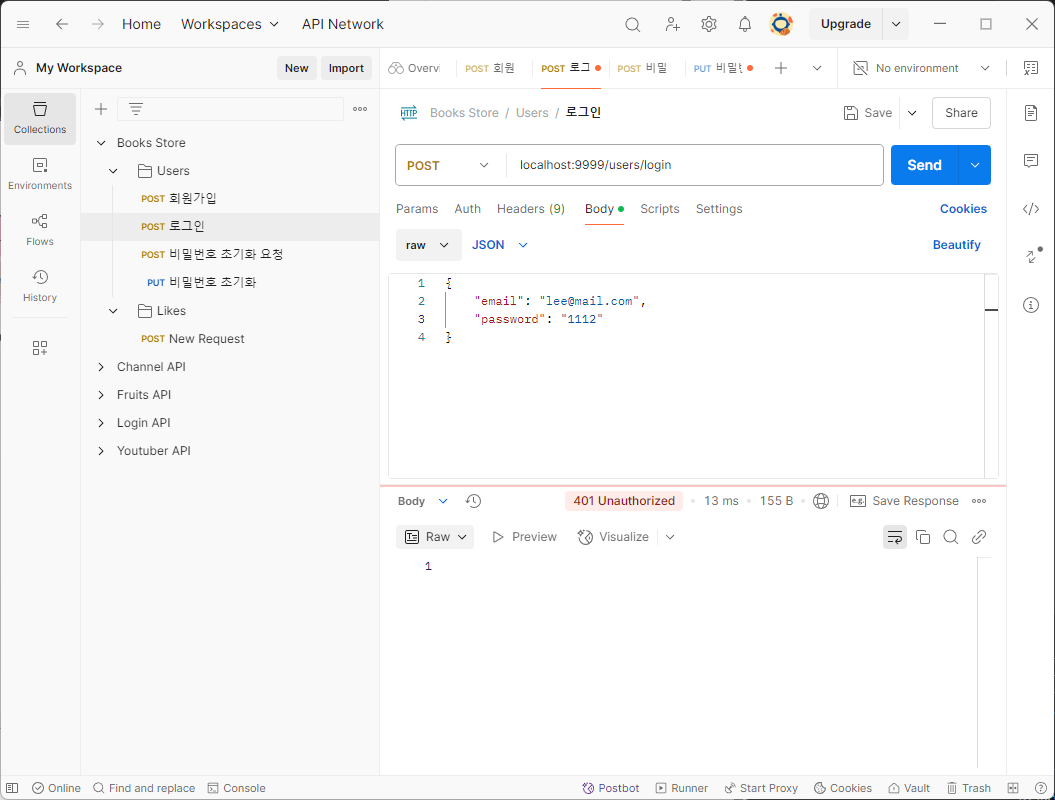Viewport: 1055px width, 800px height.
Task: Open the Overview tab
Action: [415, 68]
